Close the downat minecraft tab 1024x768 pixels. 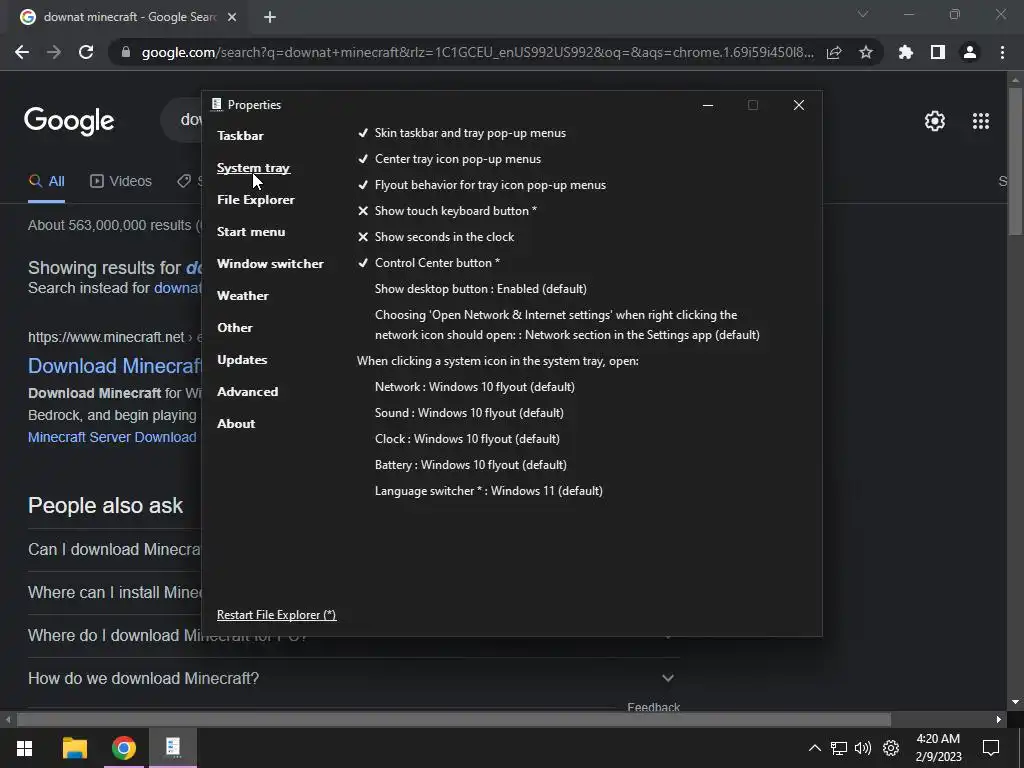click(x=232, y=17)
